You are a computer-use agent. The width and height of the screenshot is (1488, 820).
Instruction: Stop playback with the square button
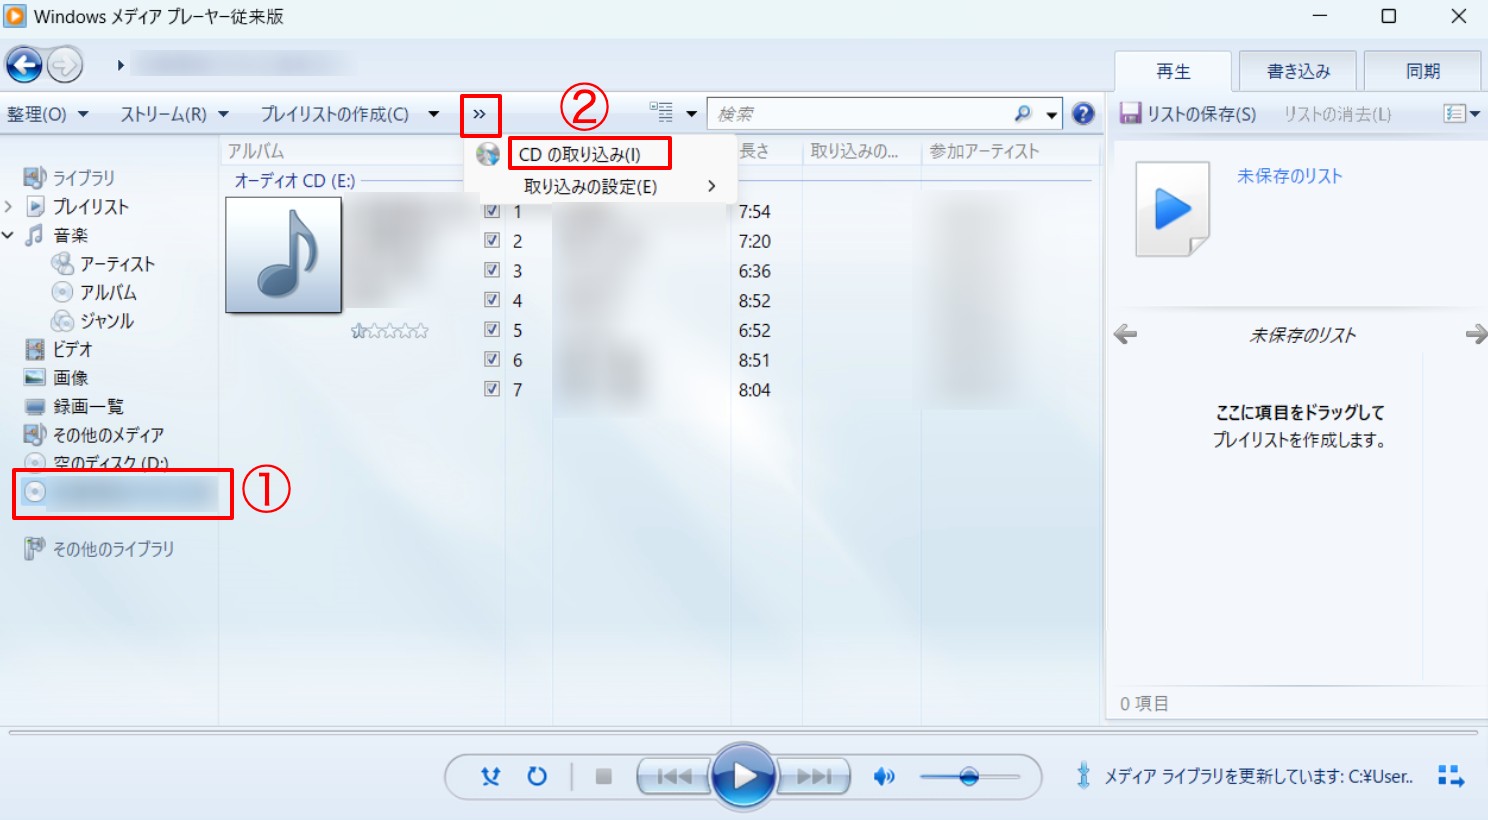coord(603,776)
